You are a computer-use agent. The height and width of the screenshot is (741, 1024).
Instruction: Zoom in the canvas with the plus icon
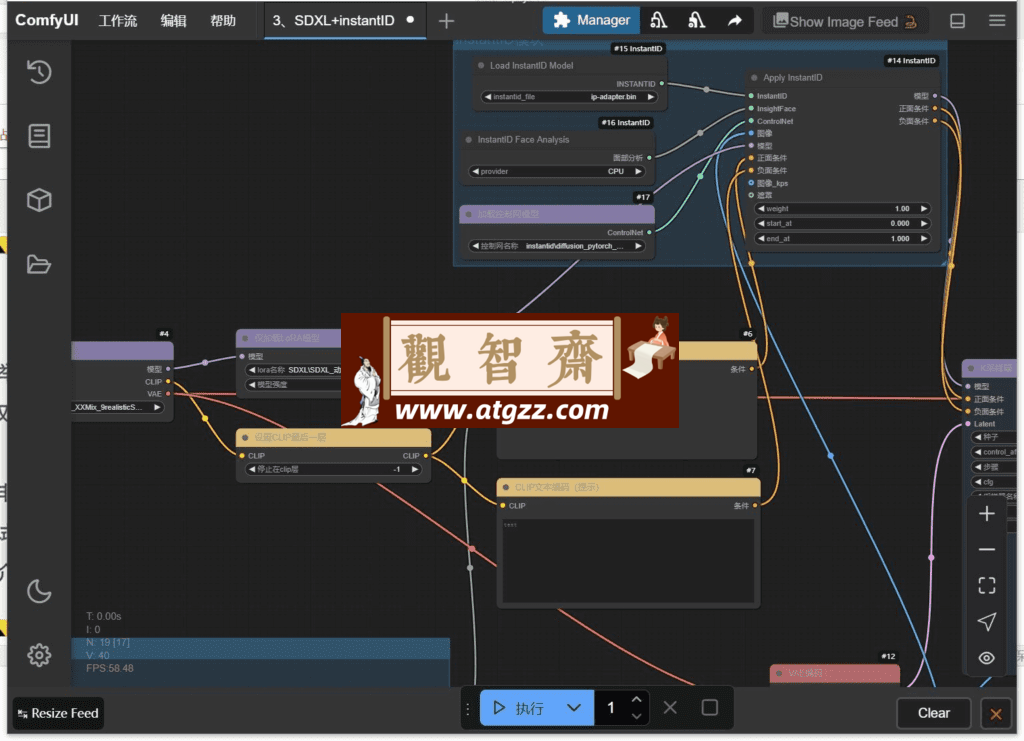987,514
